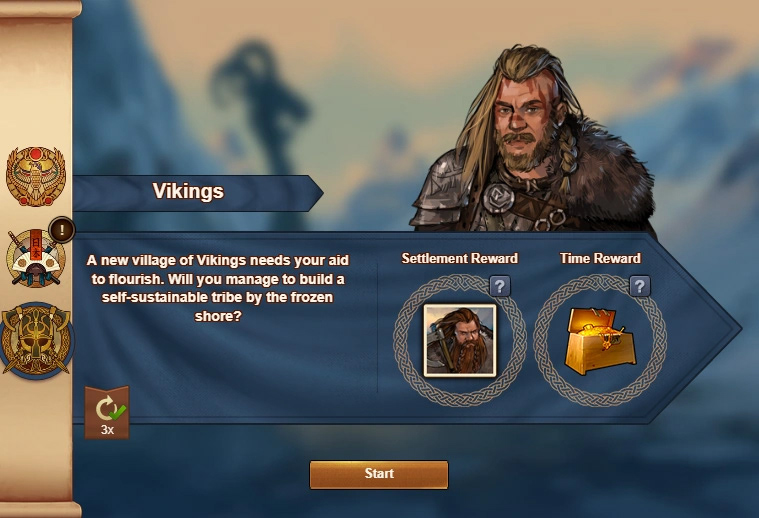Select the Feudal Japan fan emblem
Screen dimensions: 759x518
tap(36, 259)
